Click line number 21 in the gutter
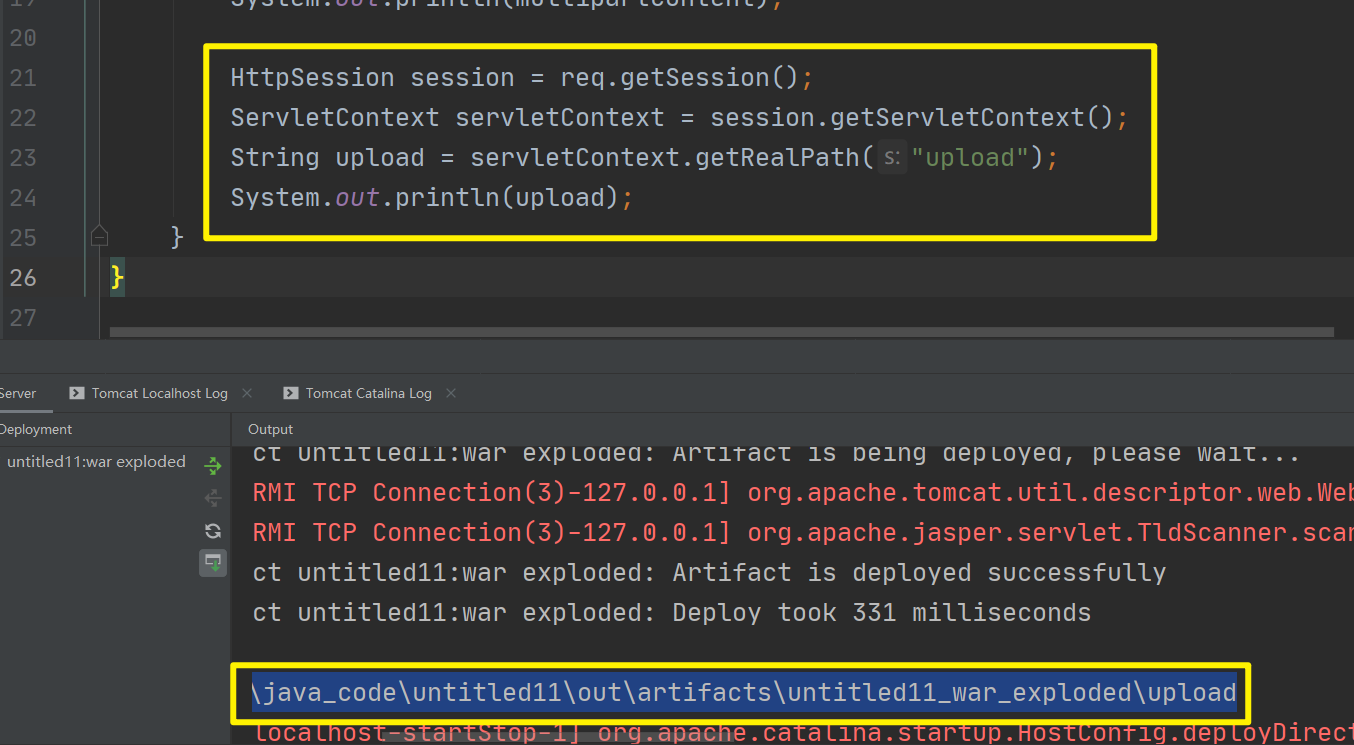This screenshot has height=745, width=1354. coord(23,78)
